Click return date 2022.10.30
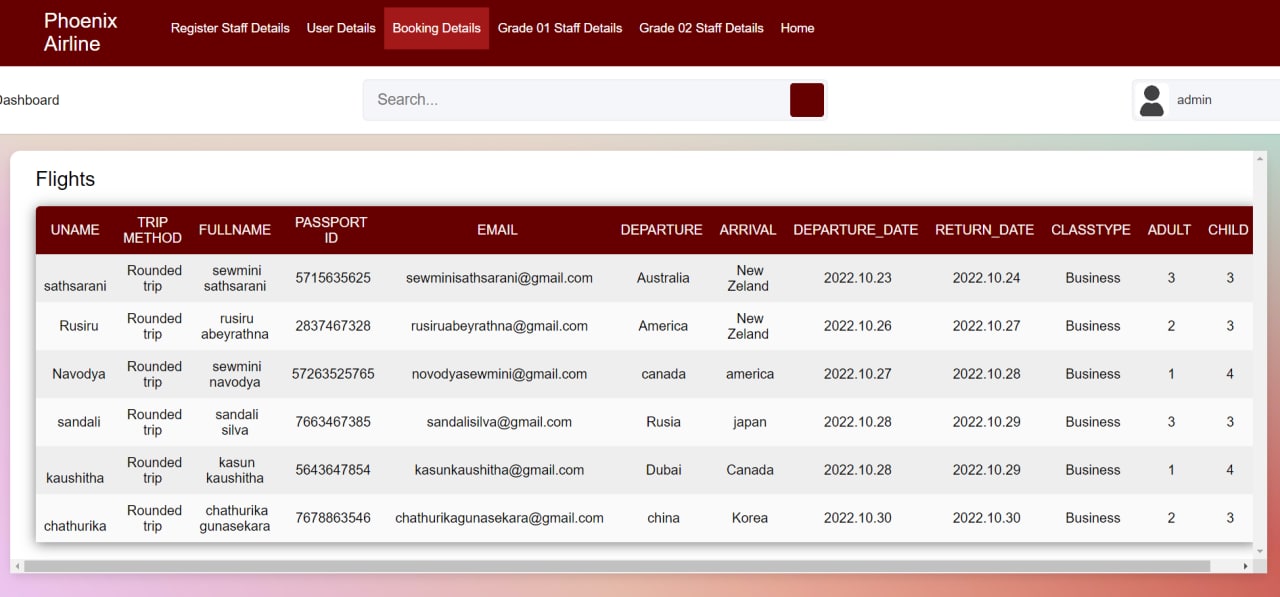The width and height of the screenshot is (1280, 597). click(986, 518)
